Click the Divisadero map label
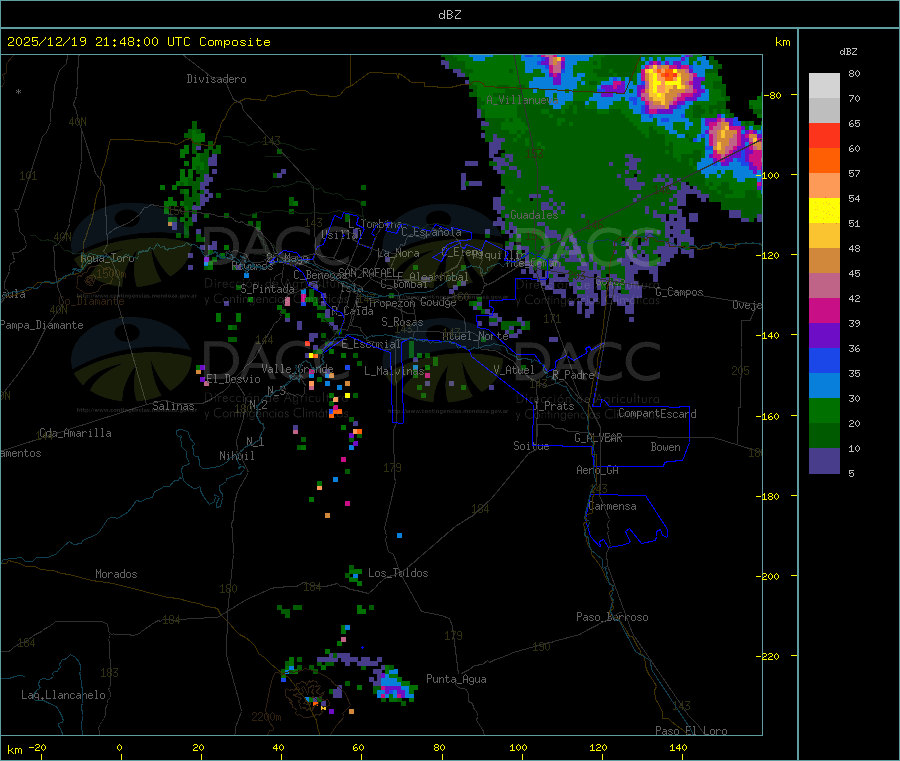 point(216,79)
